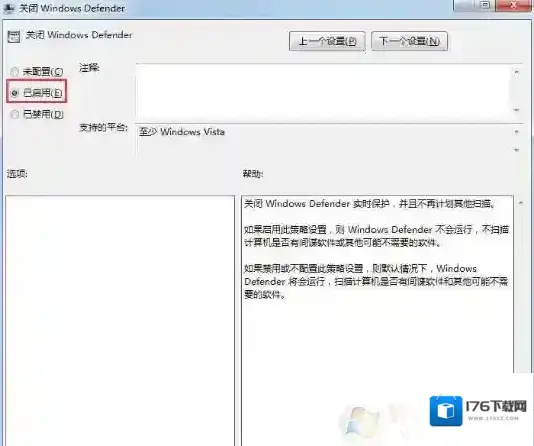This screenshot has width=534, height=446.
Task: Click the 帮助 label
Action: (x=253, y=174)
